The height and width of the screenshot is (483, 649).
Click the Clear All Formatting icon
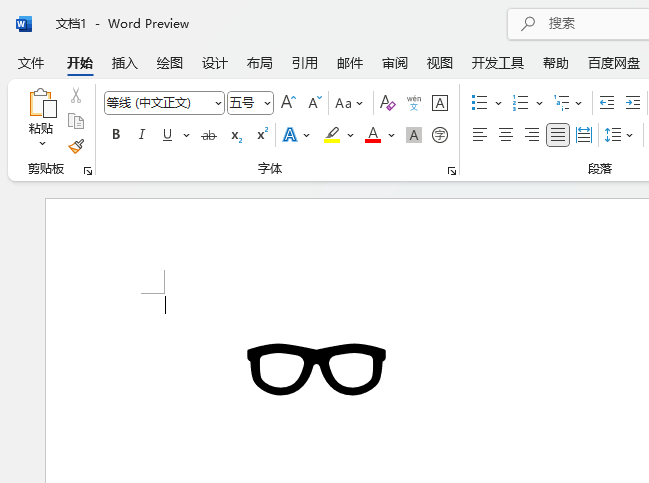(x=387, y=103)
